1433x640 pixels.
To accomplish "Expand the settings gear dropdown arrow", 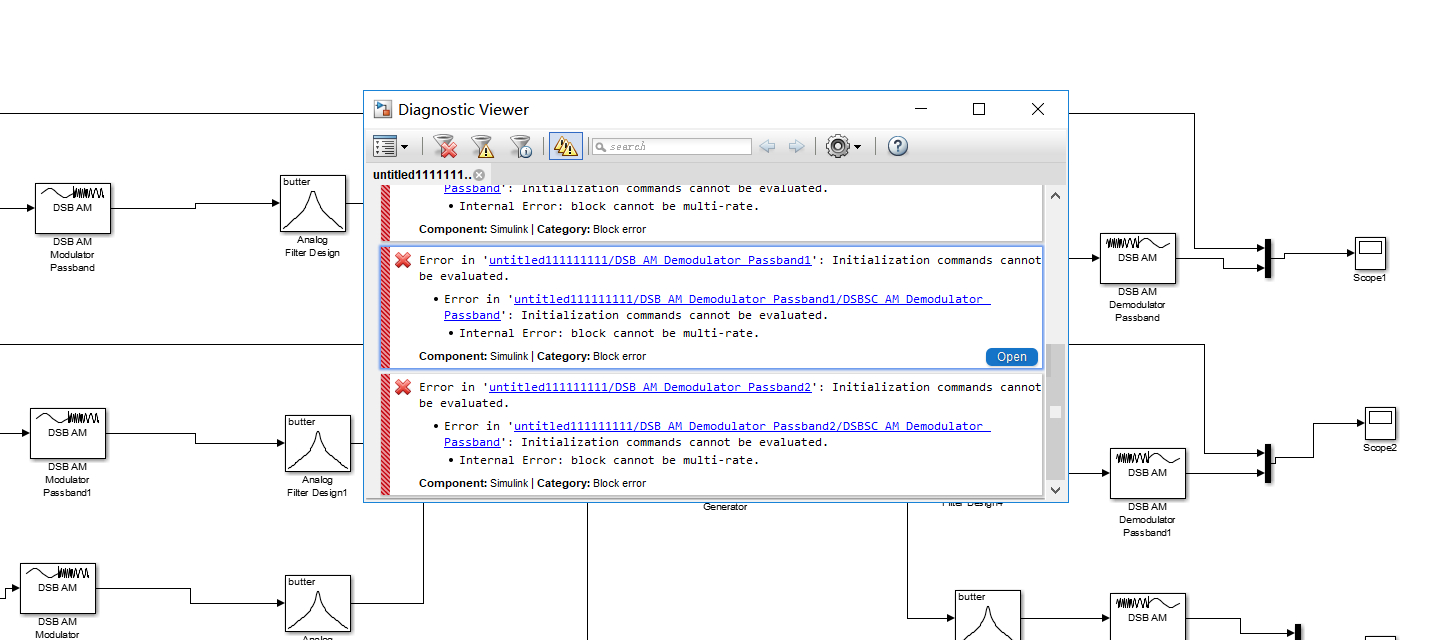I will coord(858,147).
